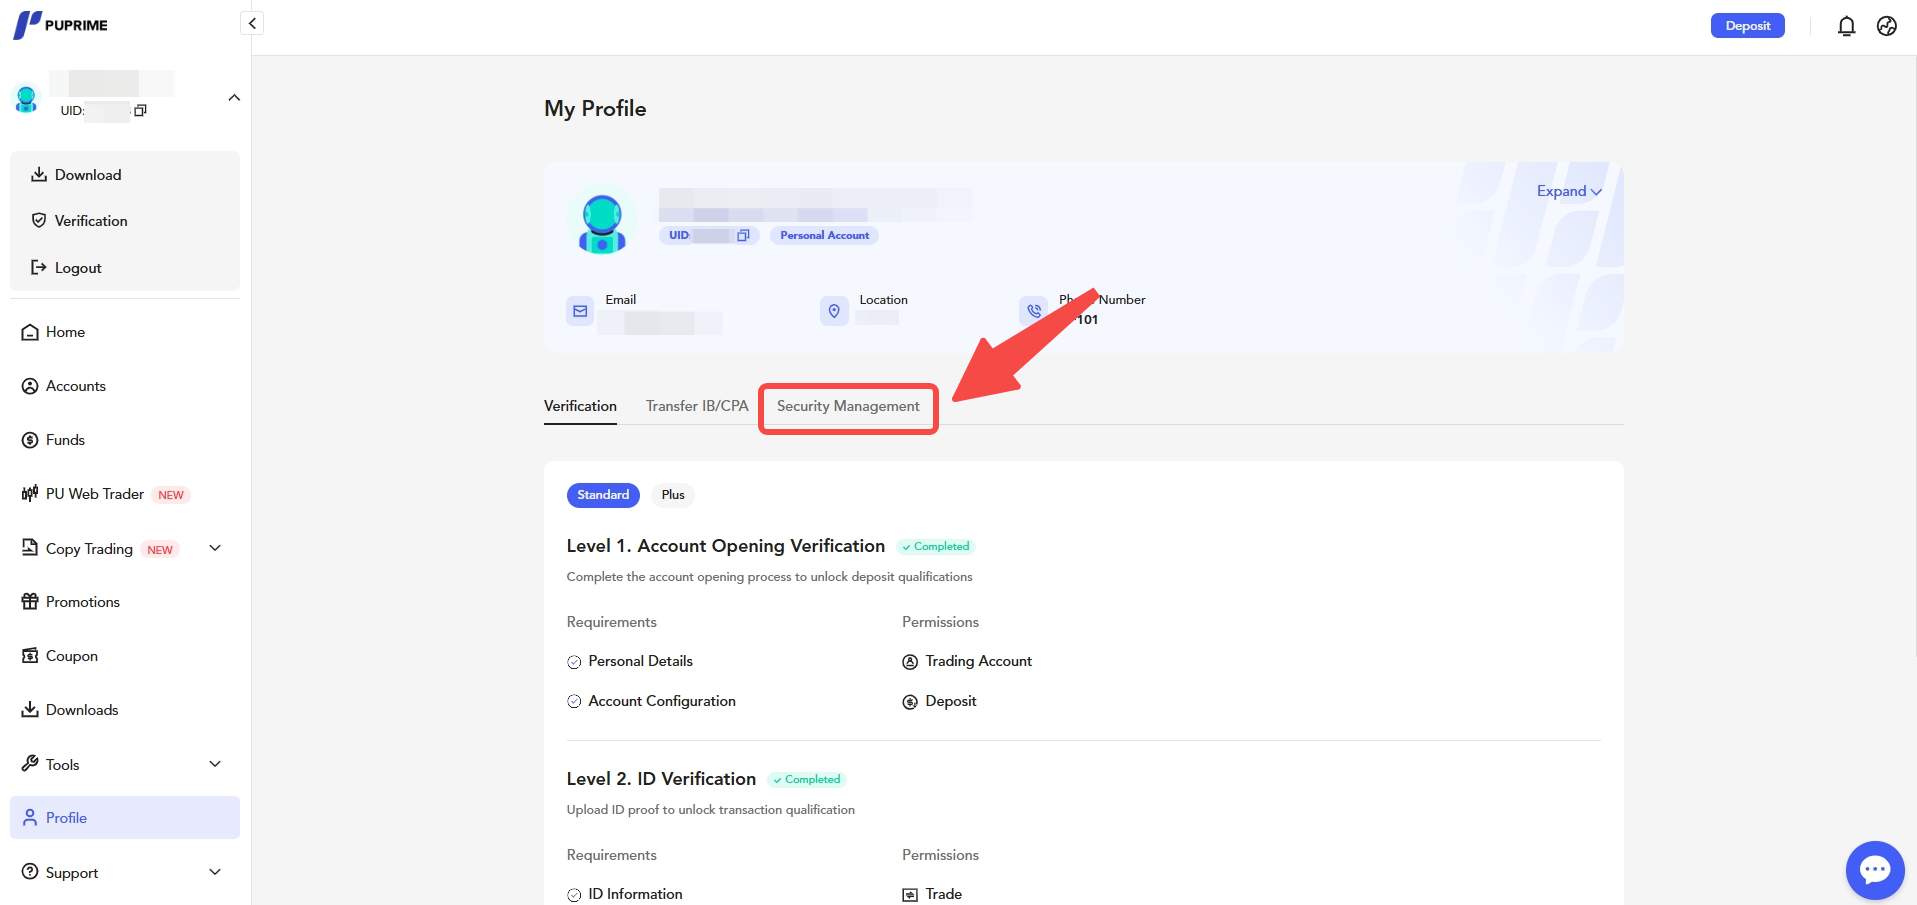This screenshot has width=1917, height=905.
Task: Collapse the user account menu chevron
Action: 234,98
